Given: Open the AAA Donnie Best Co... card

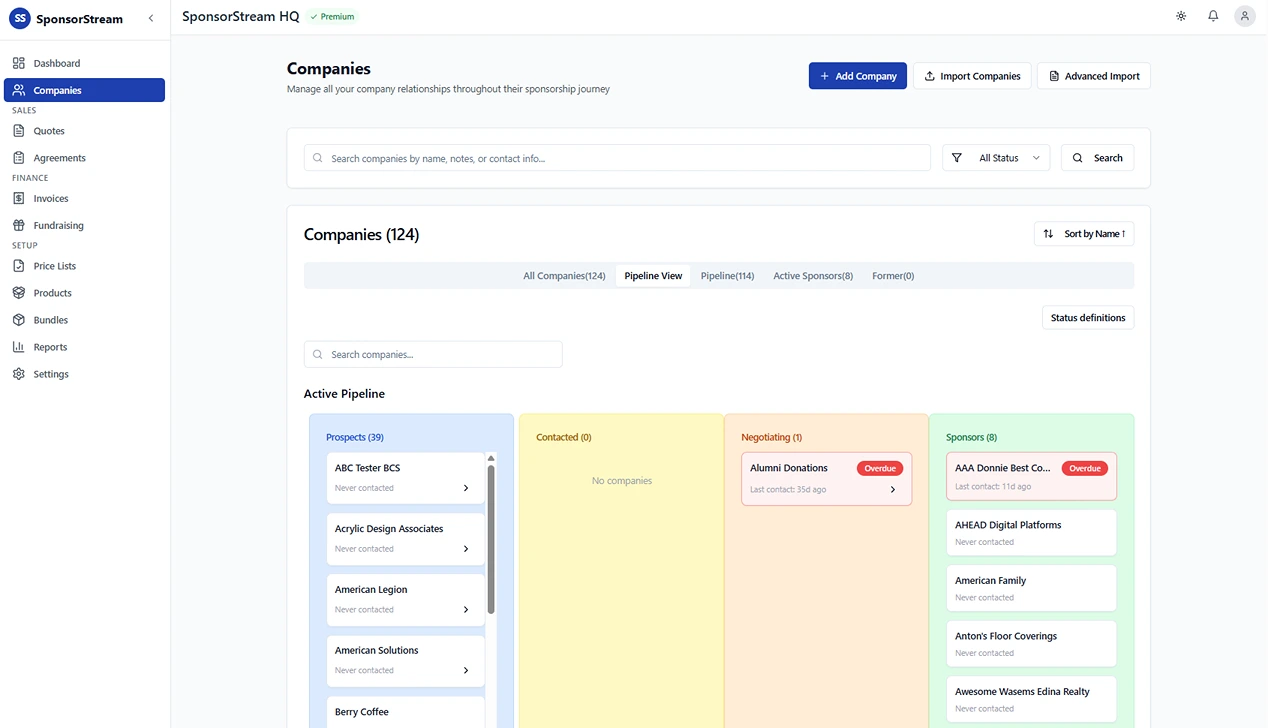Looking at the screenshot, I should 1031,476.
